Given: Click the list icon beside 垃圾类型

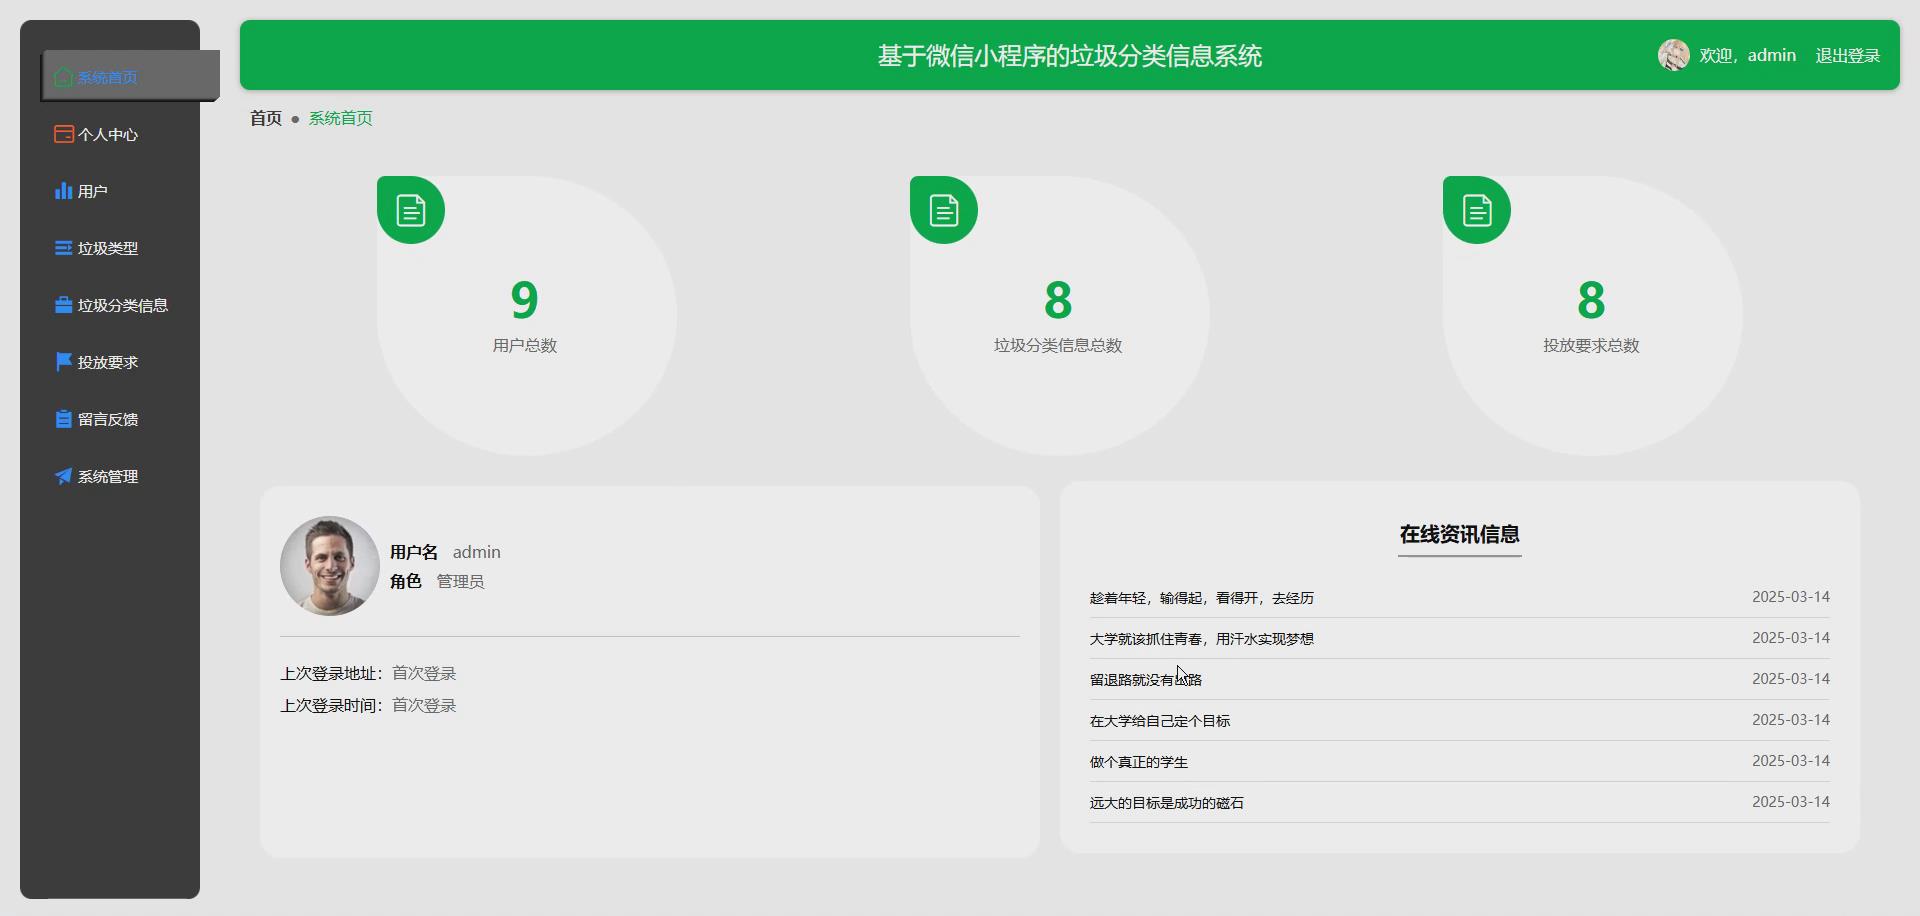Looking at the screenshot, I should (x=64, y=247).
